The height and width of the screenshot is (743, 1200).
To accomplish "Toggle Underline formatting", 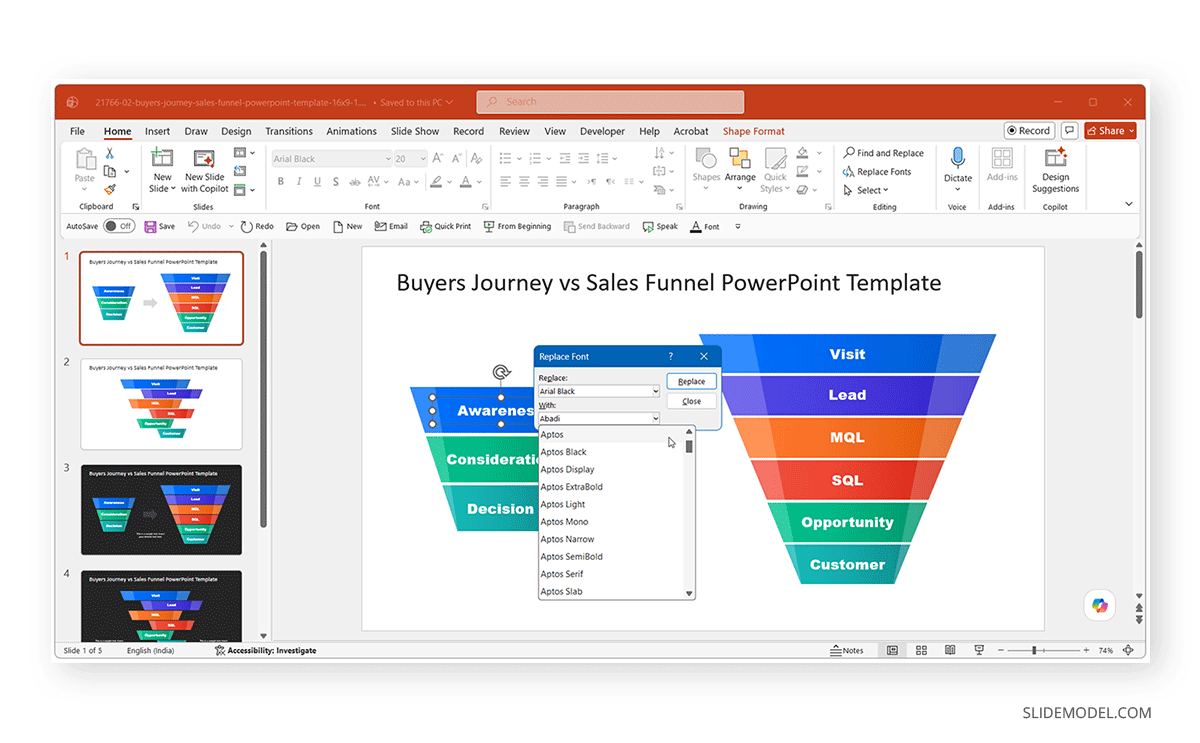I will coord(317,182).
